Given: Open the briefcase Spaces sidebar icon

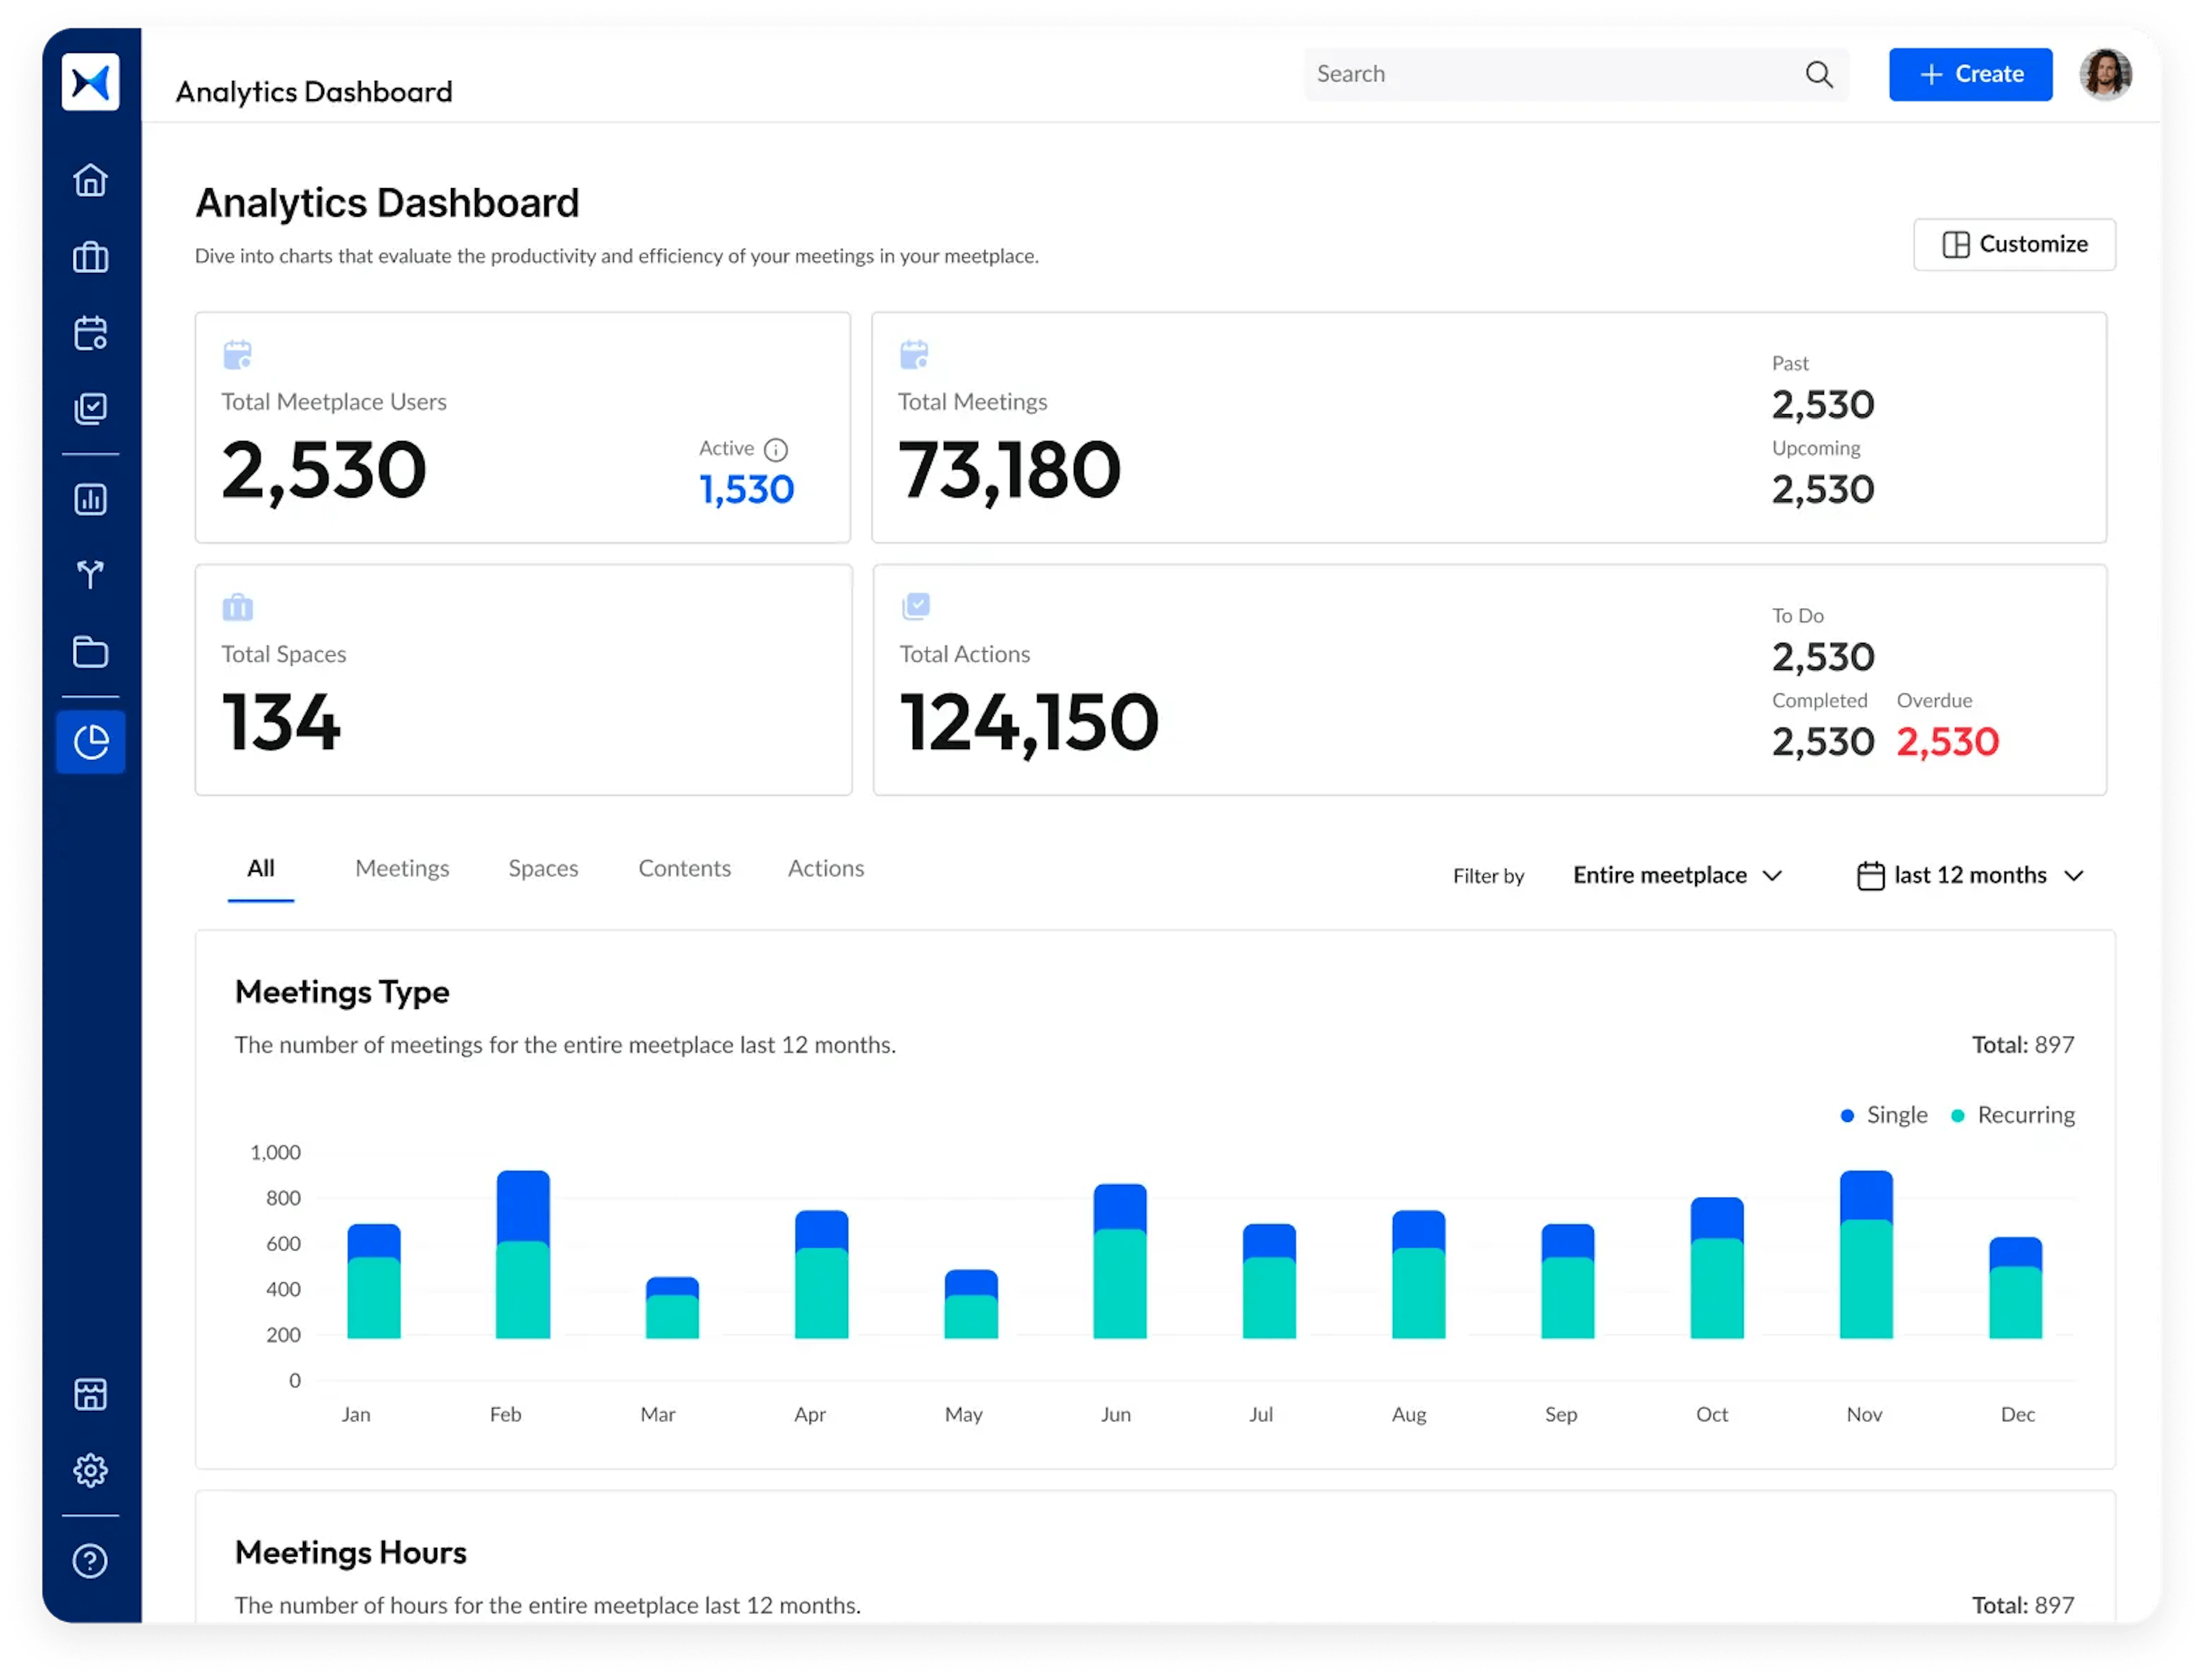Looking at the screenshot, I should tap(90, 257).
